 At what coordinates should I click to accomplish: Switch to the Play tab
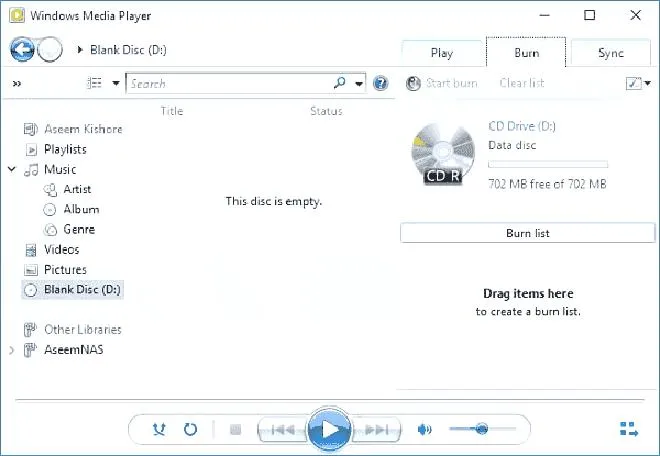[442, 53]
